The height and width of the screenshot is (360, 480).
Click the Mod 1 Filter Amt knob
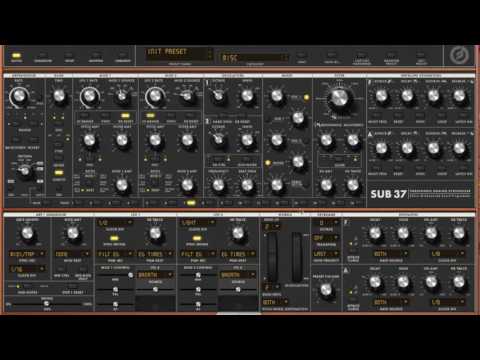tap(122, 140)
